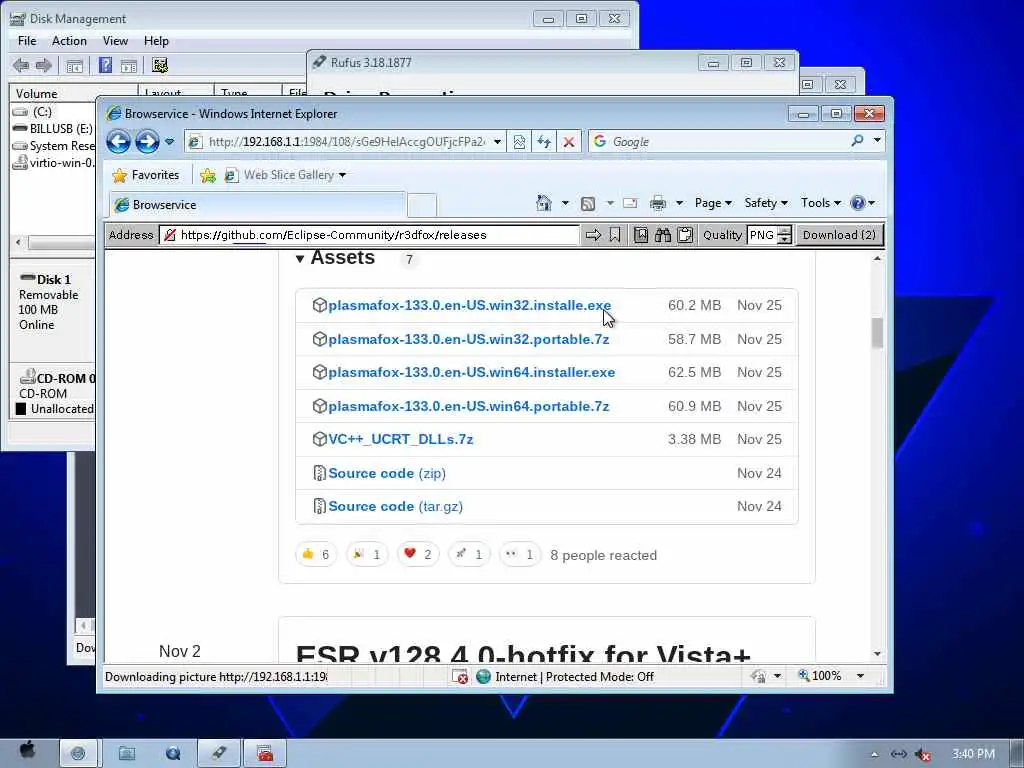
Task: Click the rocket reaction
Action: [469, 554]
